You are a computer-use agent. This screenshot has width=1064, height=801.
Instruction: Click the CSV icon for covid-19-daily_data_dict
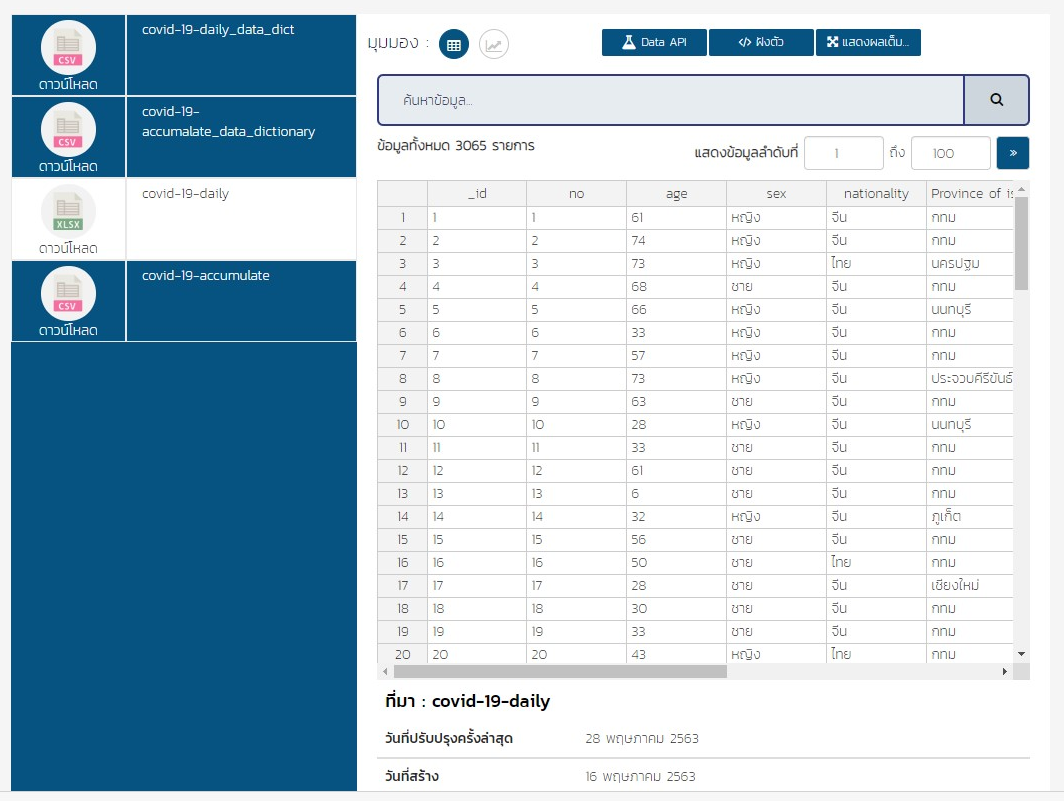tap(67, 47)
